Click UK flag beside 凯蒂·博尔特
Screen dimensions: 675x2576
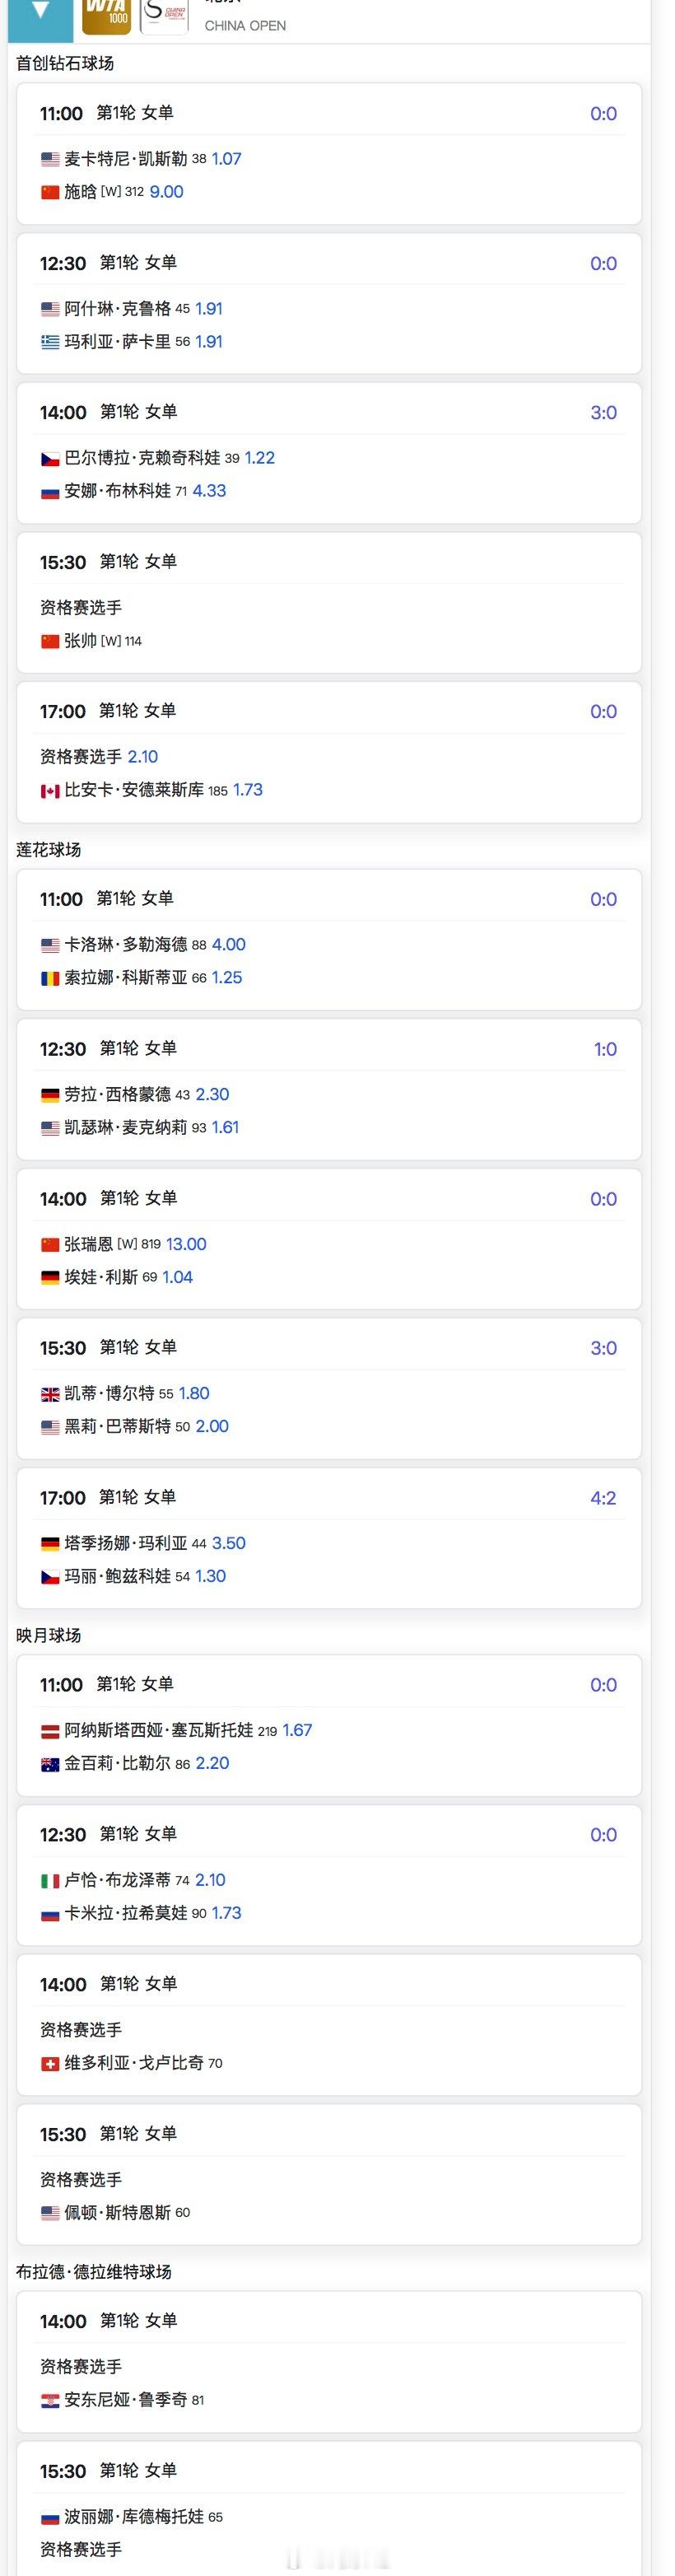[x=50, y=1394]
